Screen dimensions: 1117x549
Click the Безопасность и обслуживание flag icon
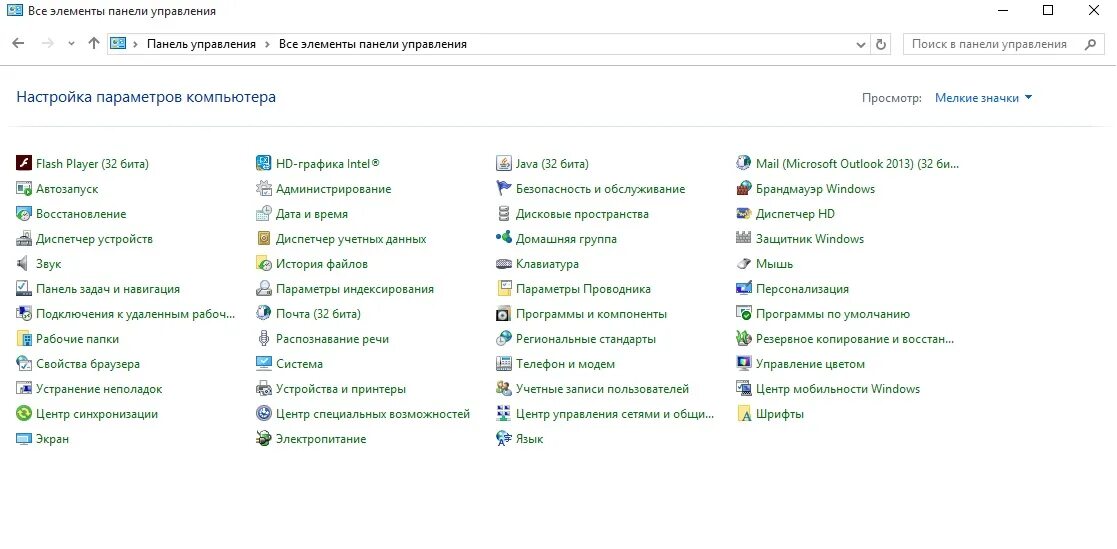click(504, 189)
